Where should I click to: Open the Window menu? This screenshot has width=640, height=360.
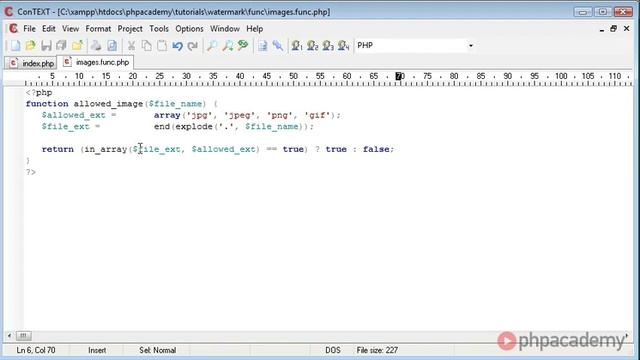[x=225, y=29]
